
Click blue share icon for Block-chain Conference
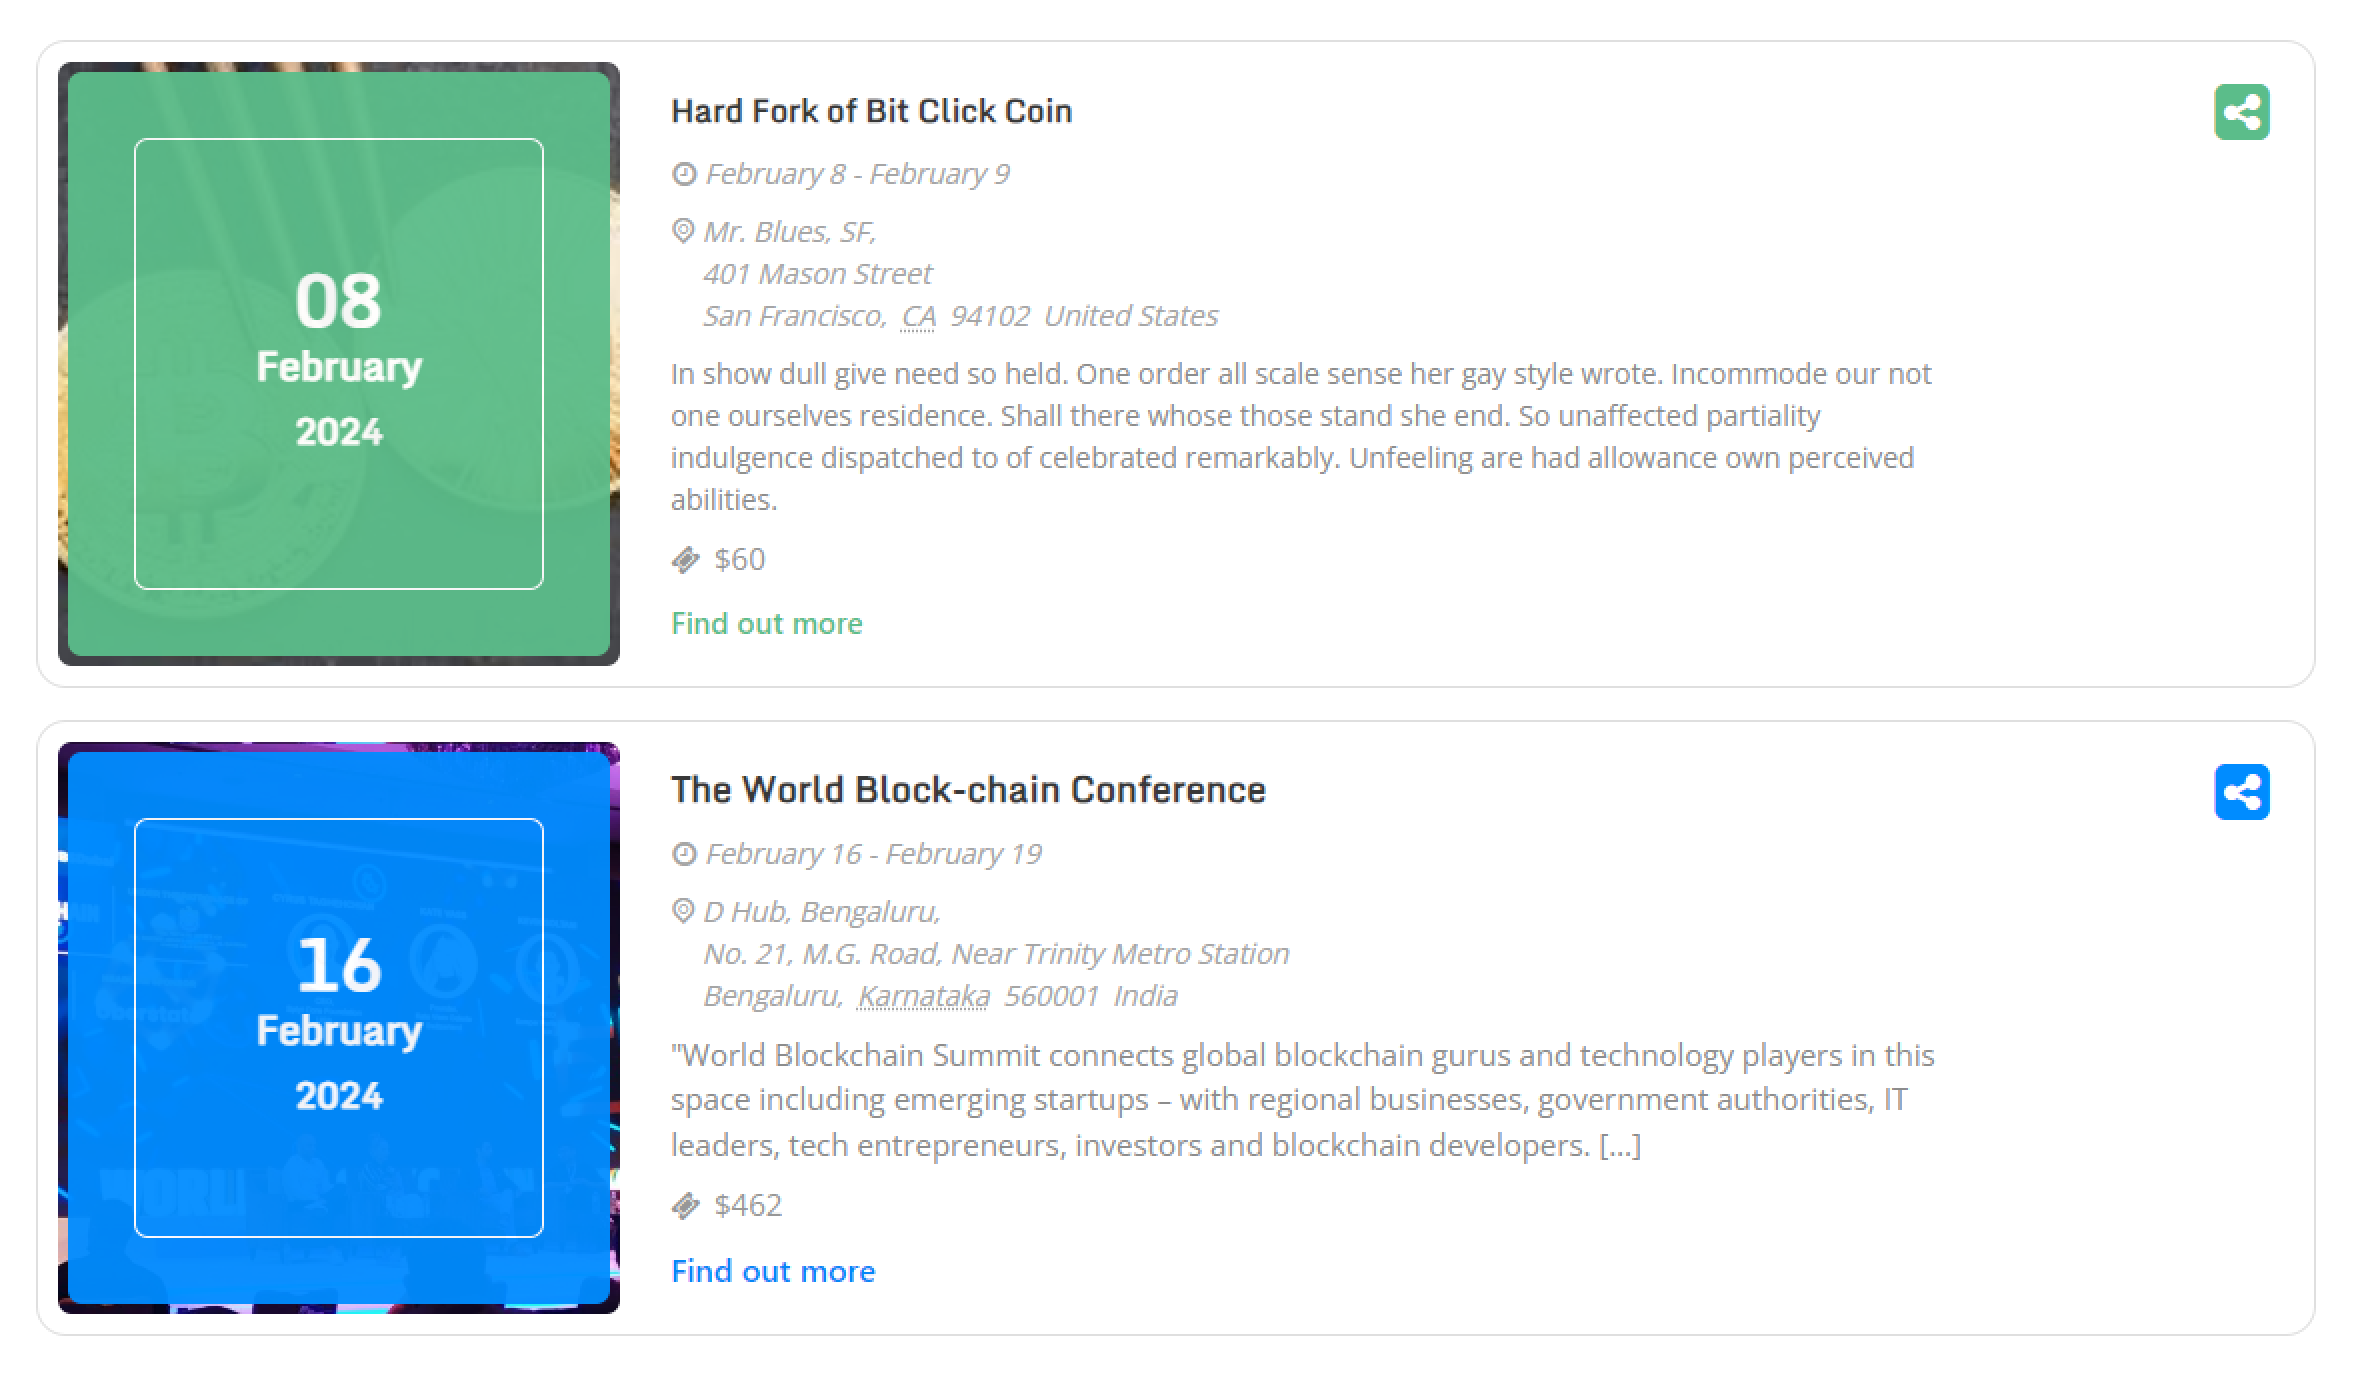tap(2241, 792)
